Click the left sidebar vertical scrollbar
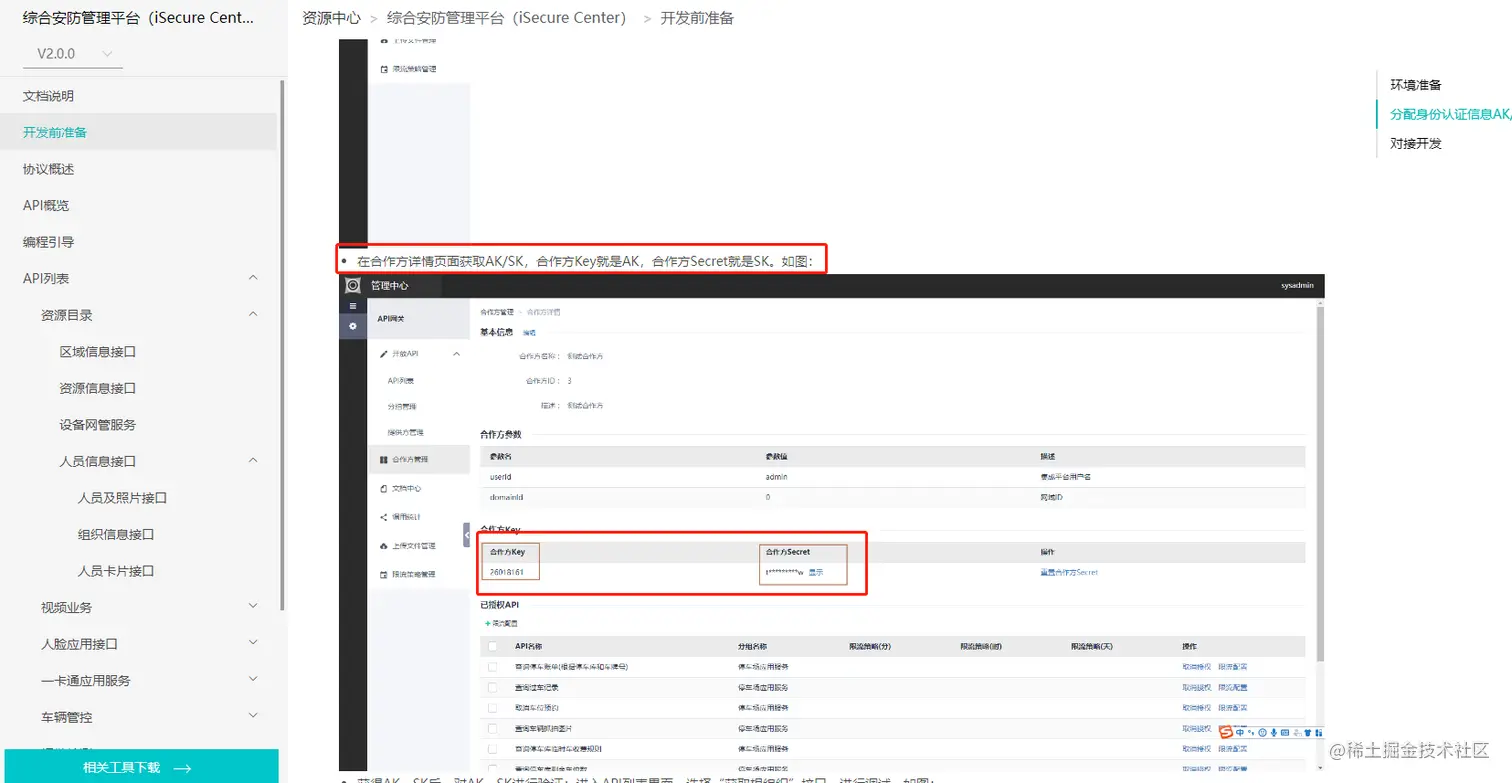 tap(282, 345)
